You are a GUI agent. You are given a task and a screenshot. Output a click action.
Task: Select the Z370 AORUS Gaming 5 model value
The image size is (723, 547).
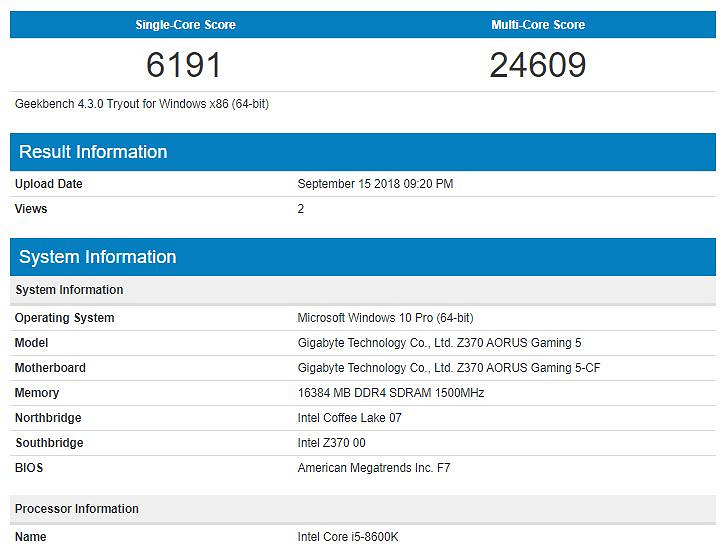pos(439,343)
